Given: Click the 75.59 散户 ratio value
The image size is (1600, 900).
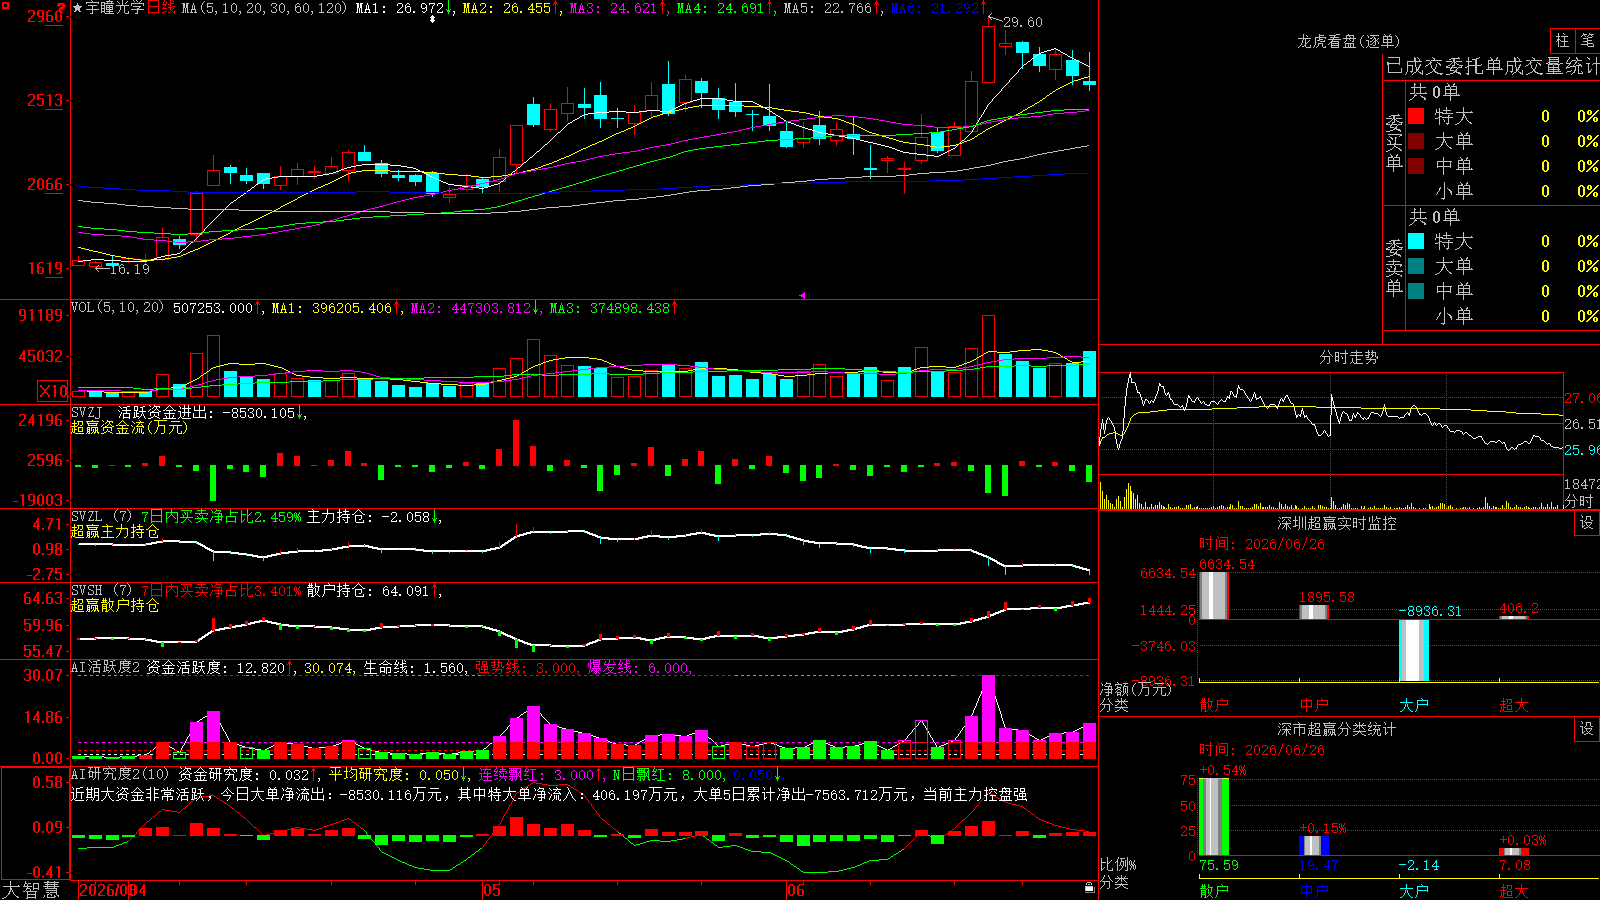Looking at the screenshot, I should click(1219, 865).
